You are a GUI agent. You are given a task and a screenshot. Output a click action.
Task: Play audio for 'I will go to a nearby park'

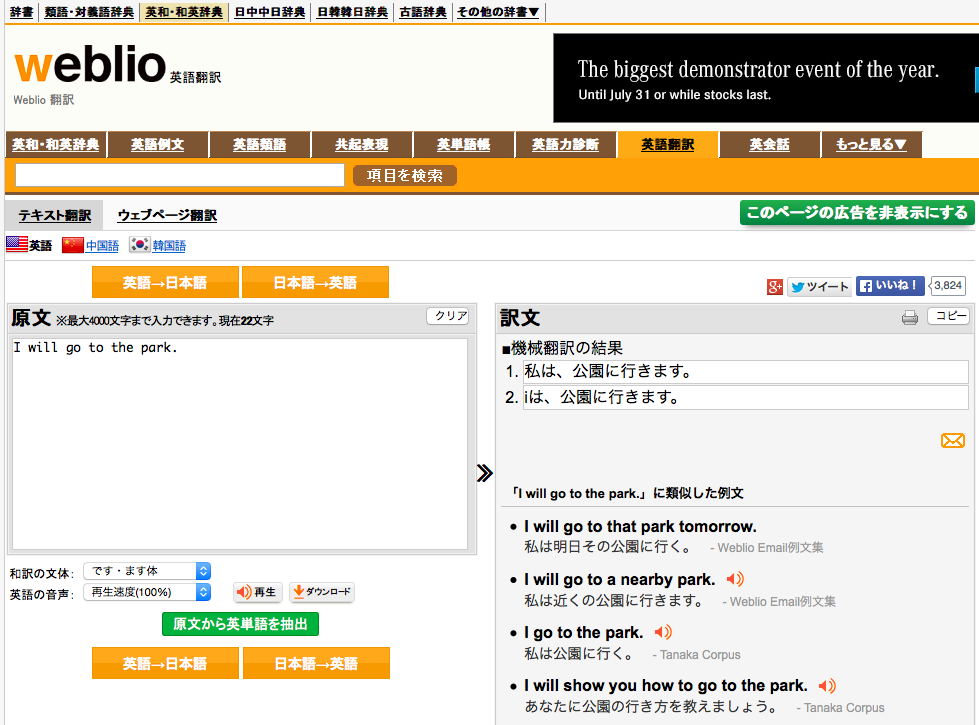(x=735, y=579)
